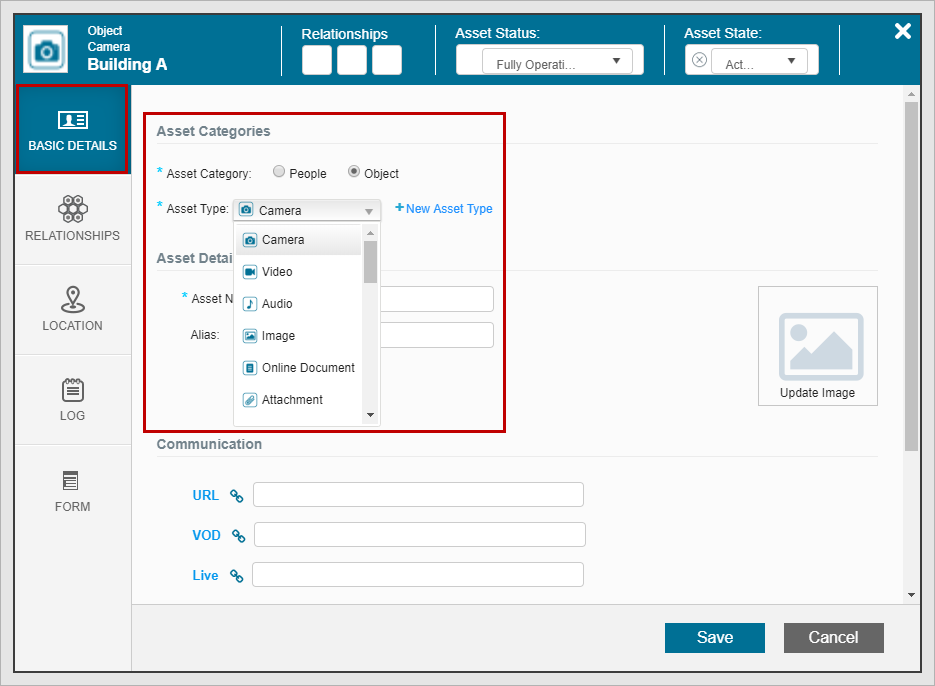The image size is (935, 686).
Task: Pick Audio in the asset type list
Action: click(x=276, y=304)
